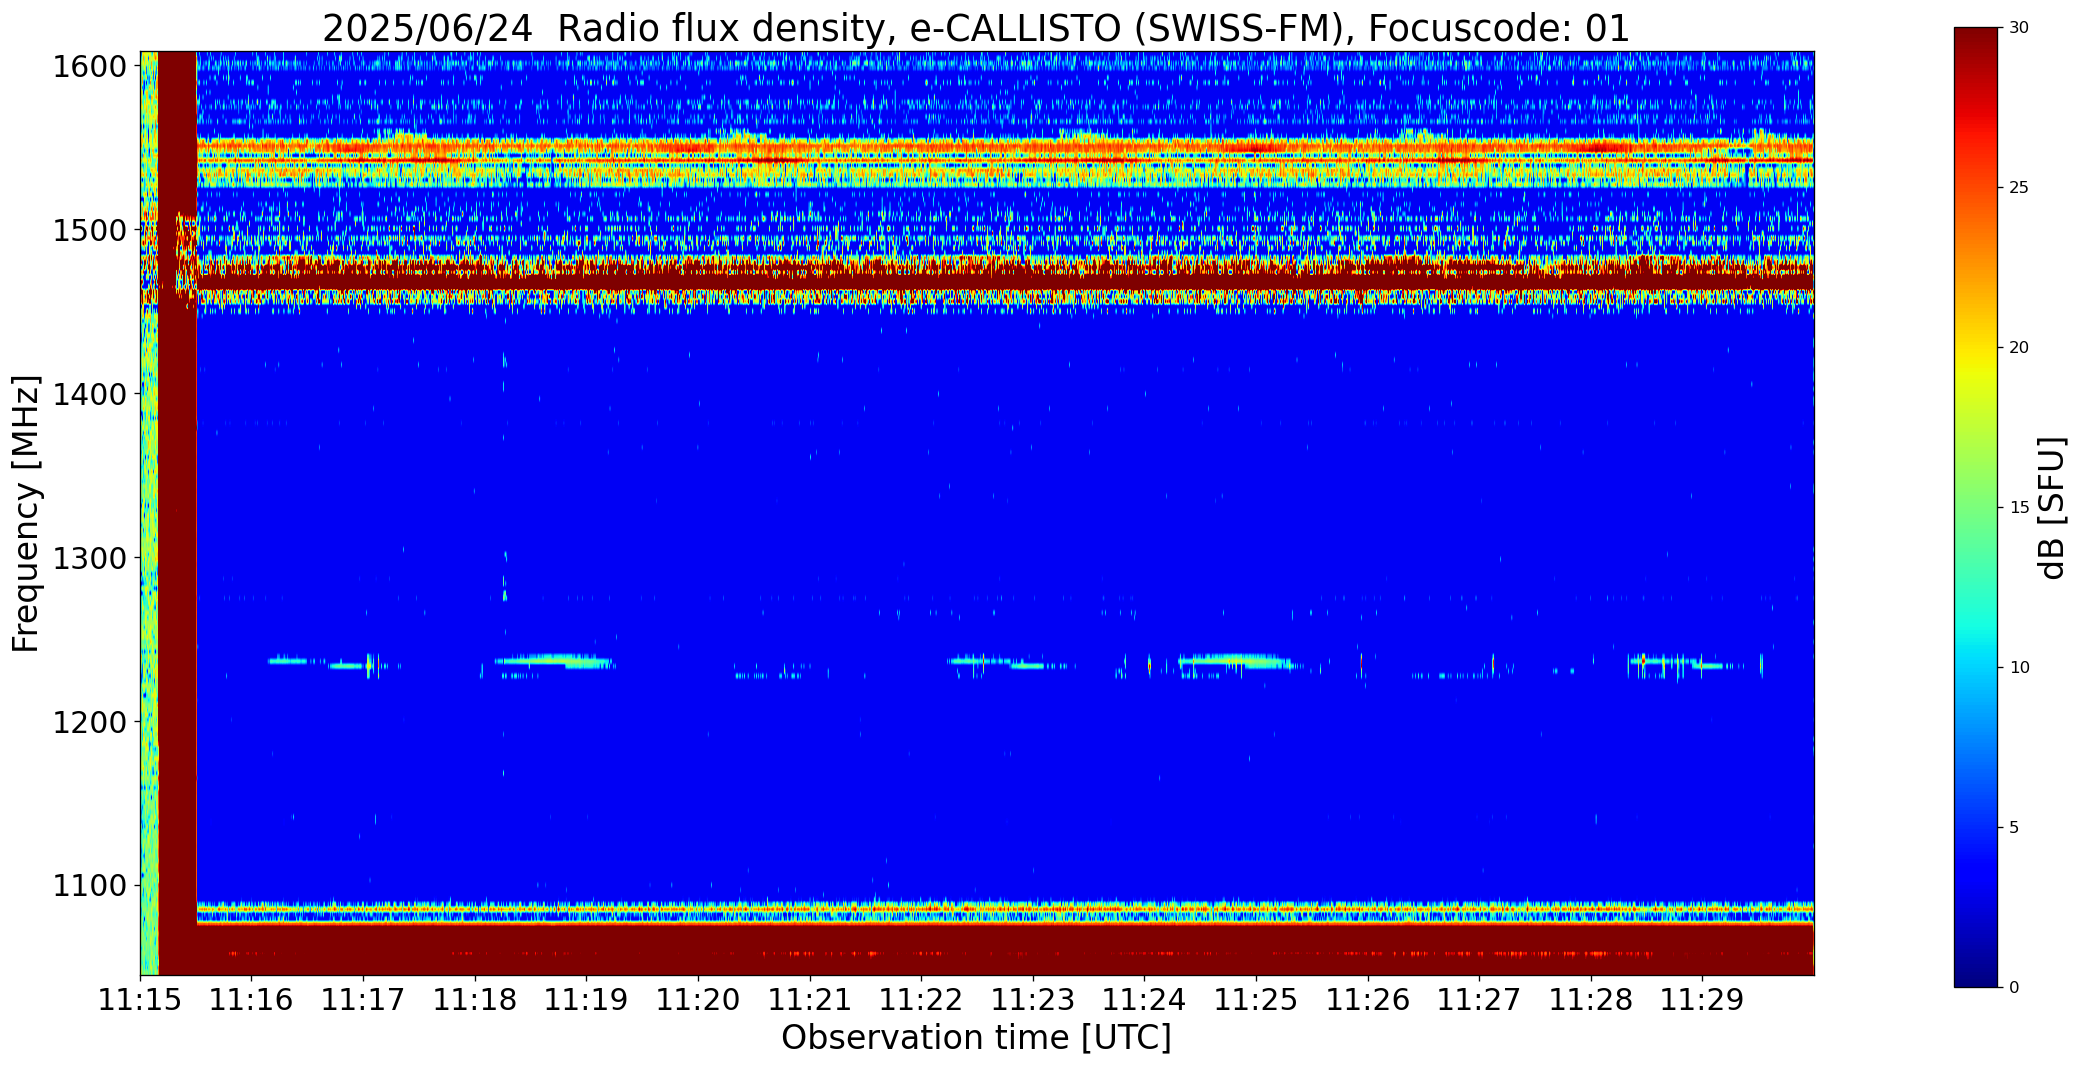The height and width of the screenshot is (1067, 2082).
Task: Click the 11:26 time tick label
Action: click(1368, 1000)
